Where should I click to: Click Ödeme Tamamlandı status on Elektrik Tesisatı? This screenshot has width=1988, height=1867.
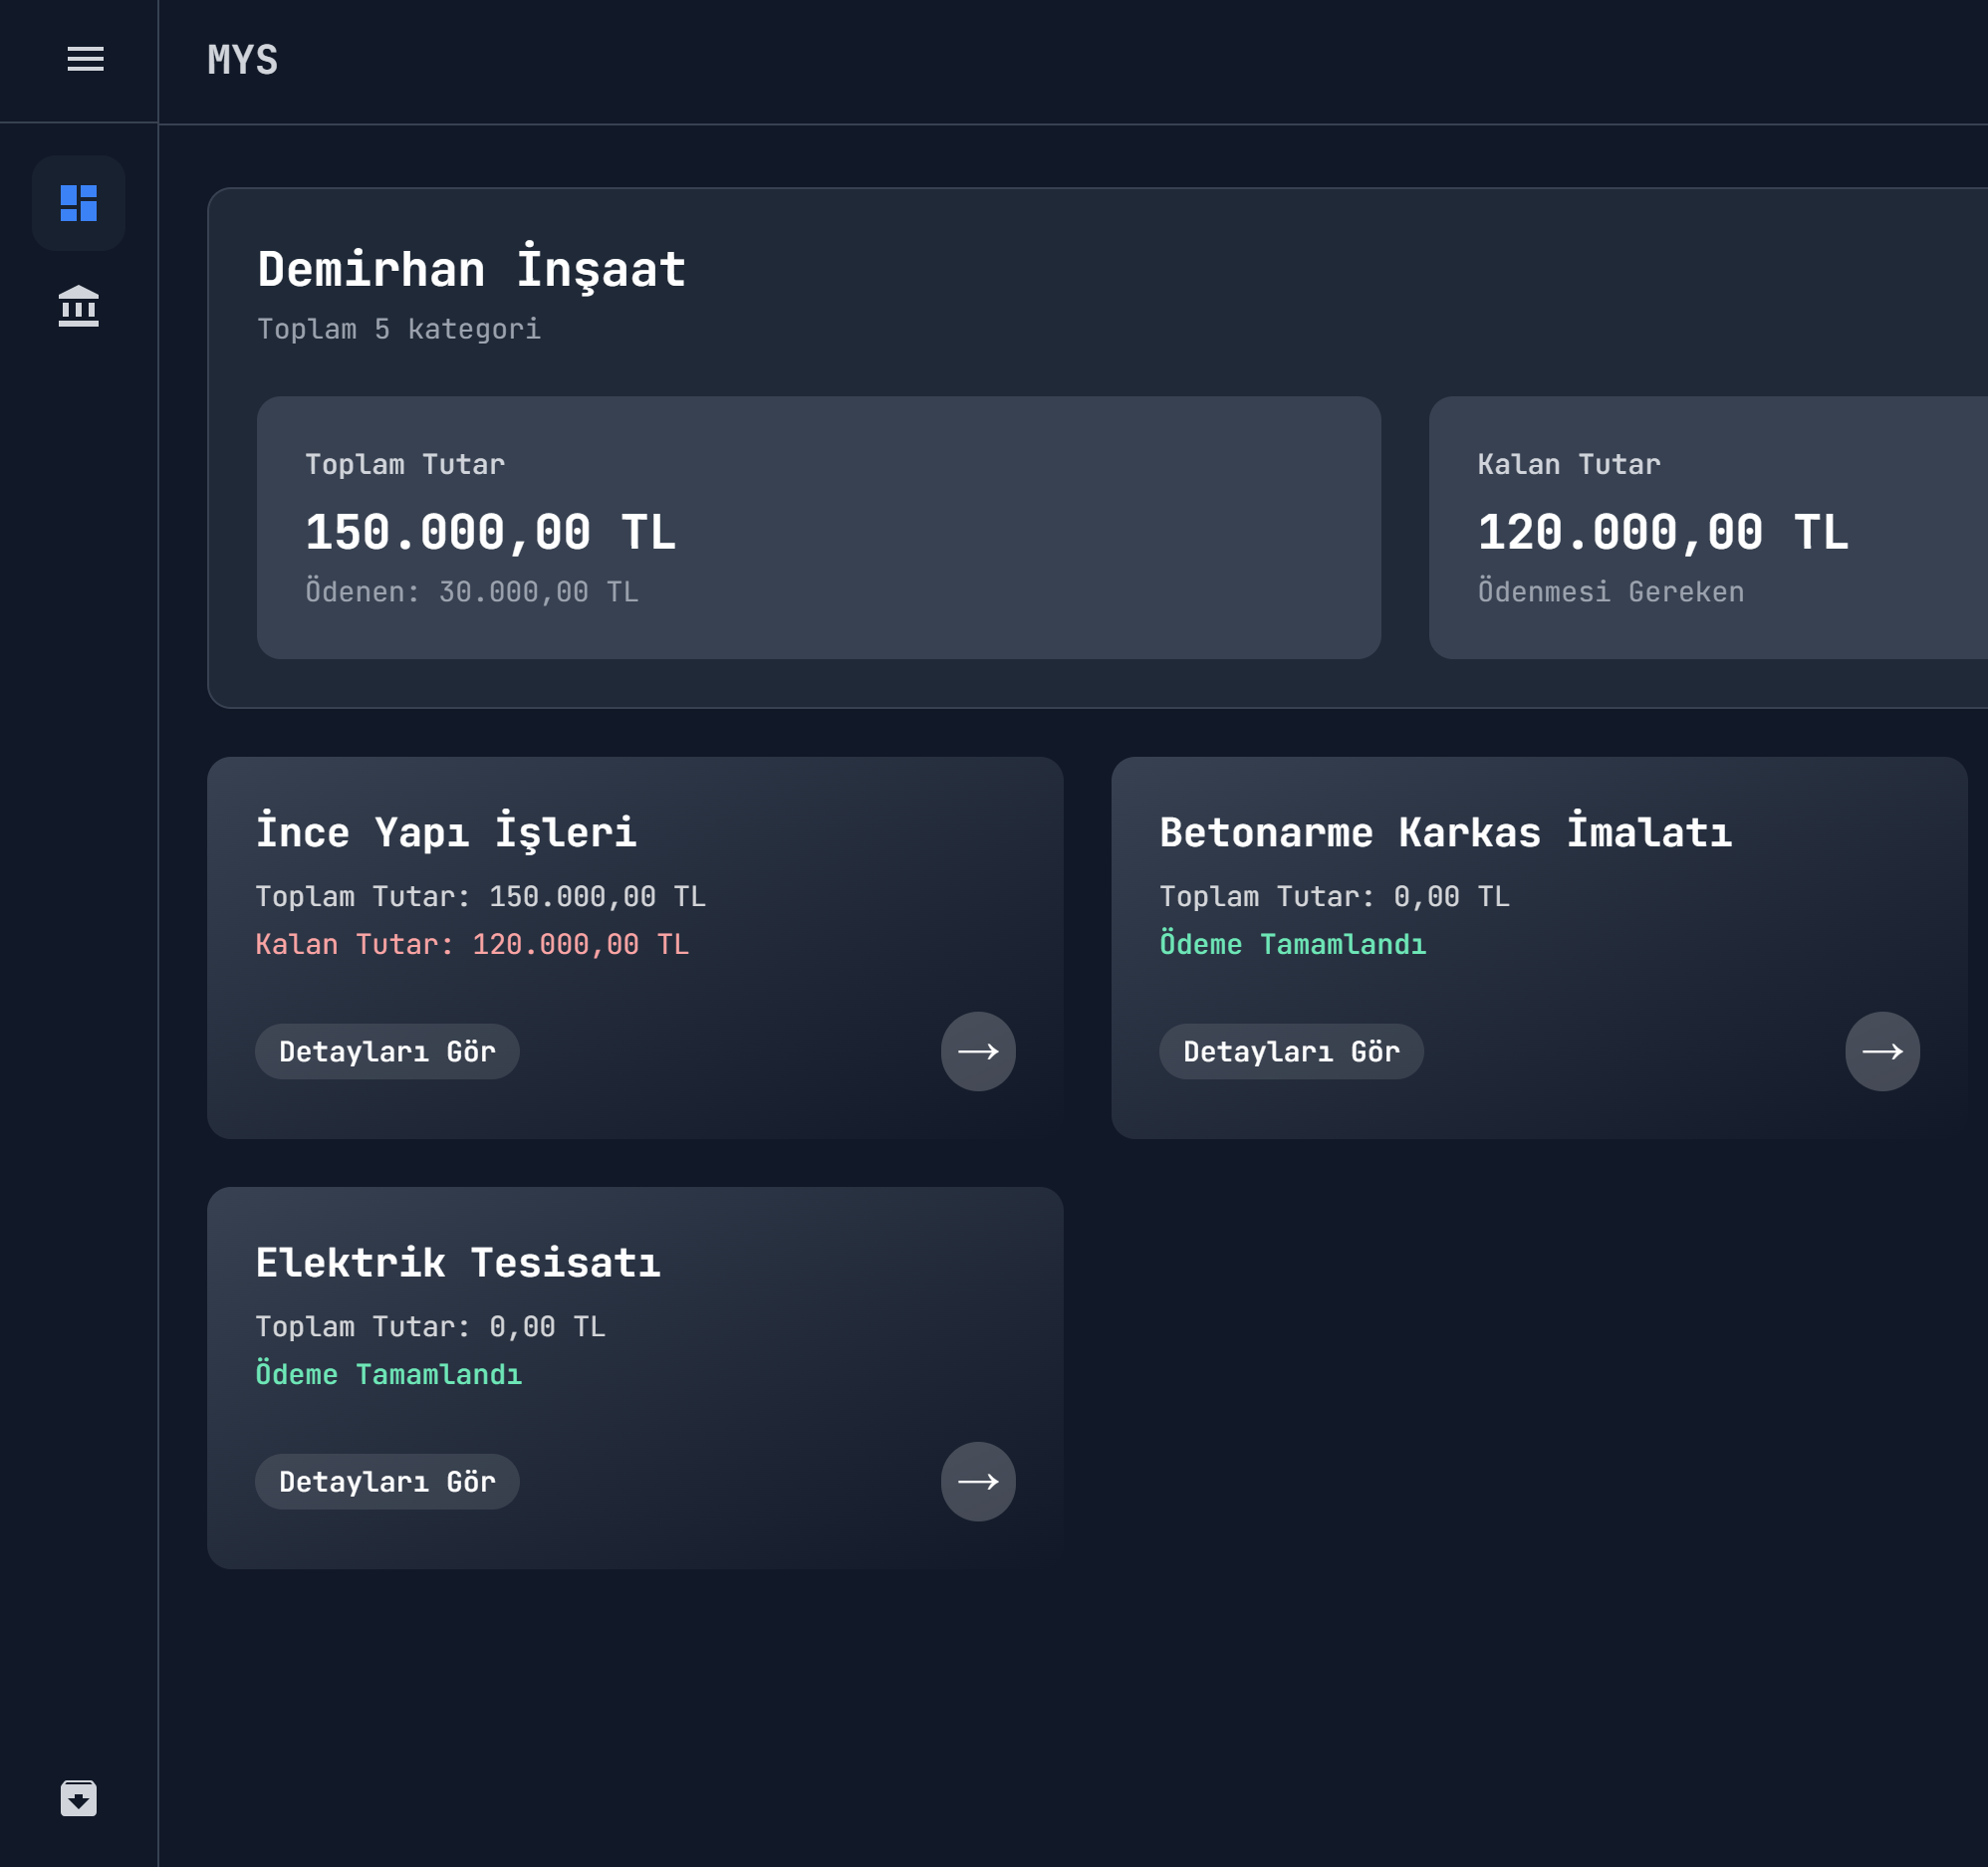point(389,1374)
